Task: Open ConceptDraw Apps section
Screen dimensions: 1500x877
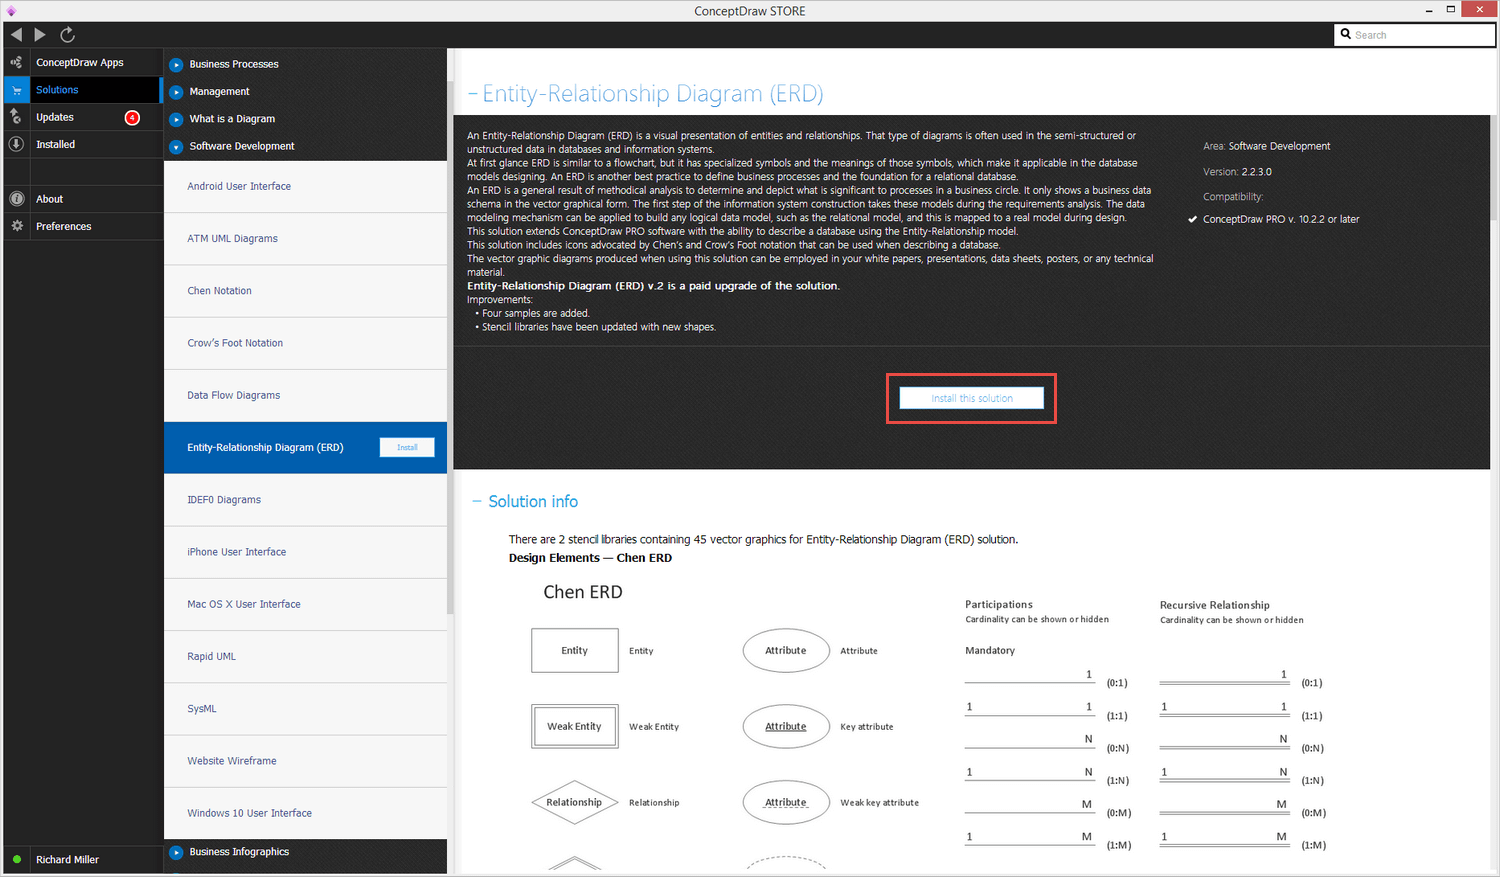Action: [x=80, y=62]
